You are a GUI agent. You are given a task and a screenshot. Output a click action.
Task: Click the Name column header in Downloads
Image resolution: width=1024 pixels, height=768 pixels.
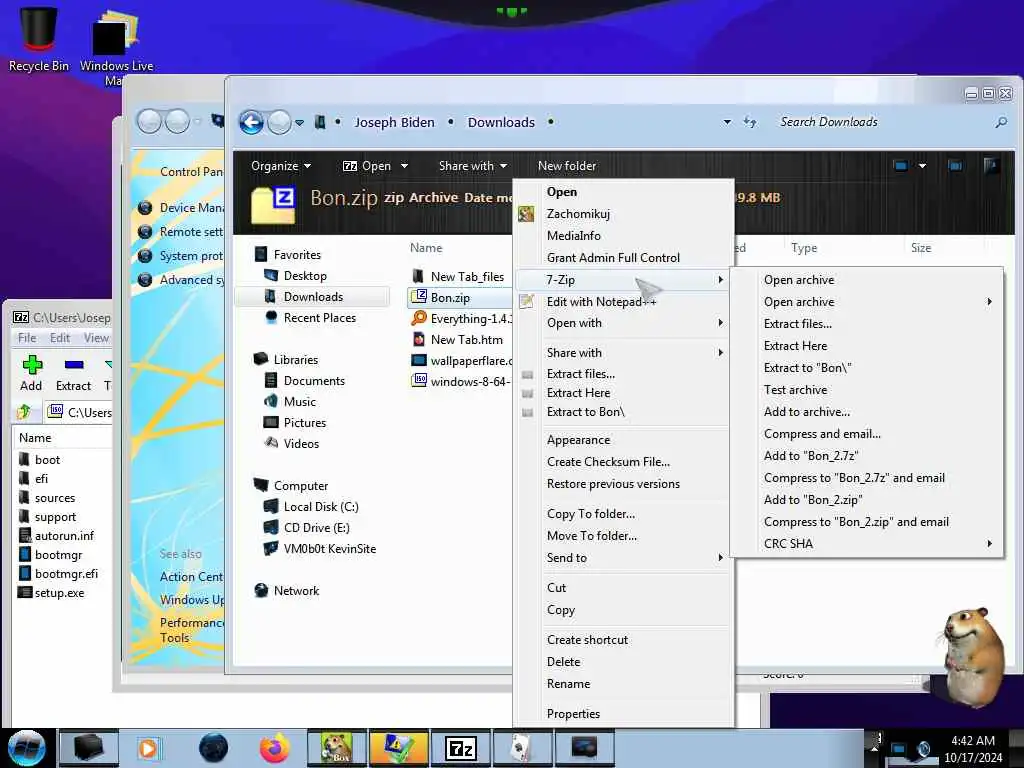click(x=426, y=248)
